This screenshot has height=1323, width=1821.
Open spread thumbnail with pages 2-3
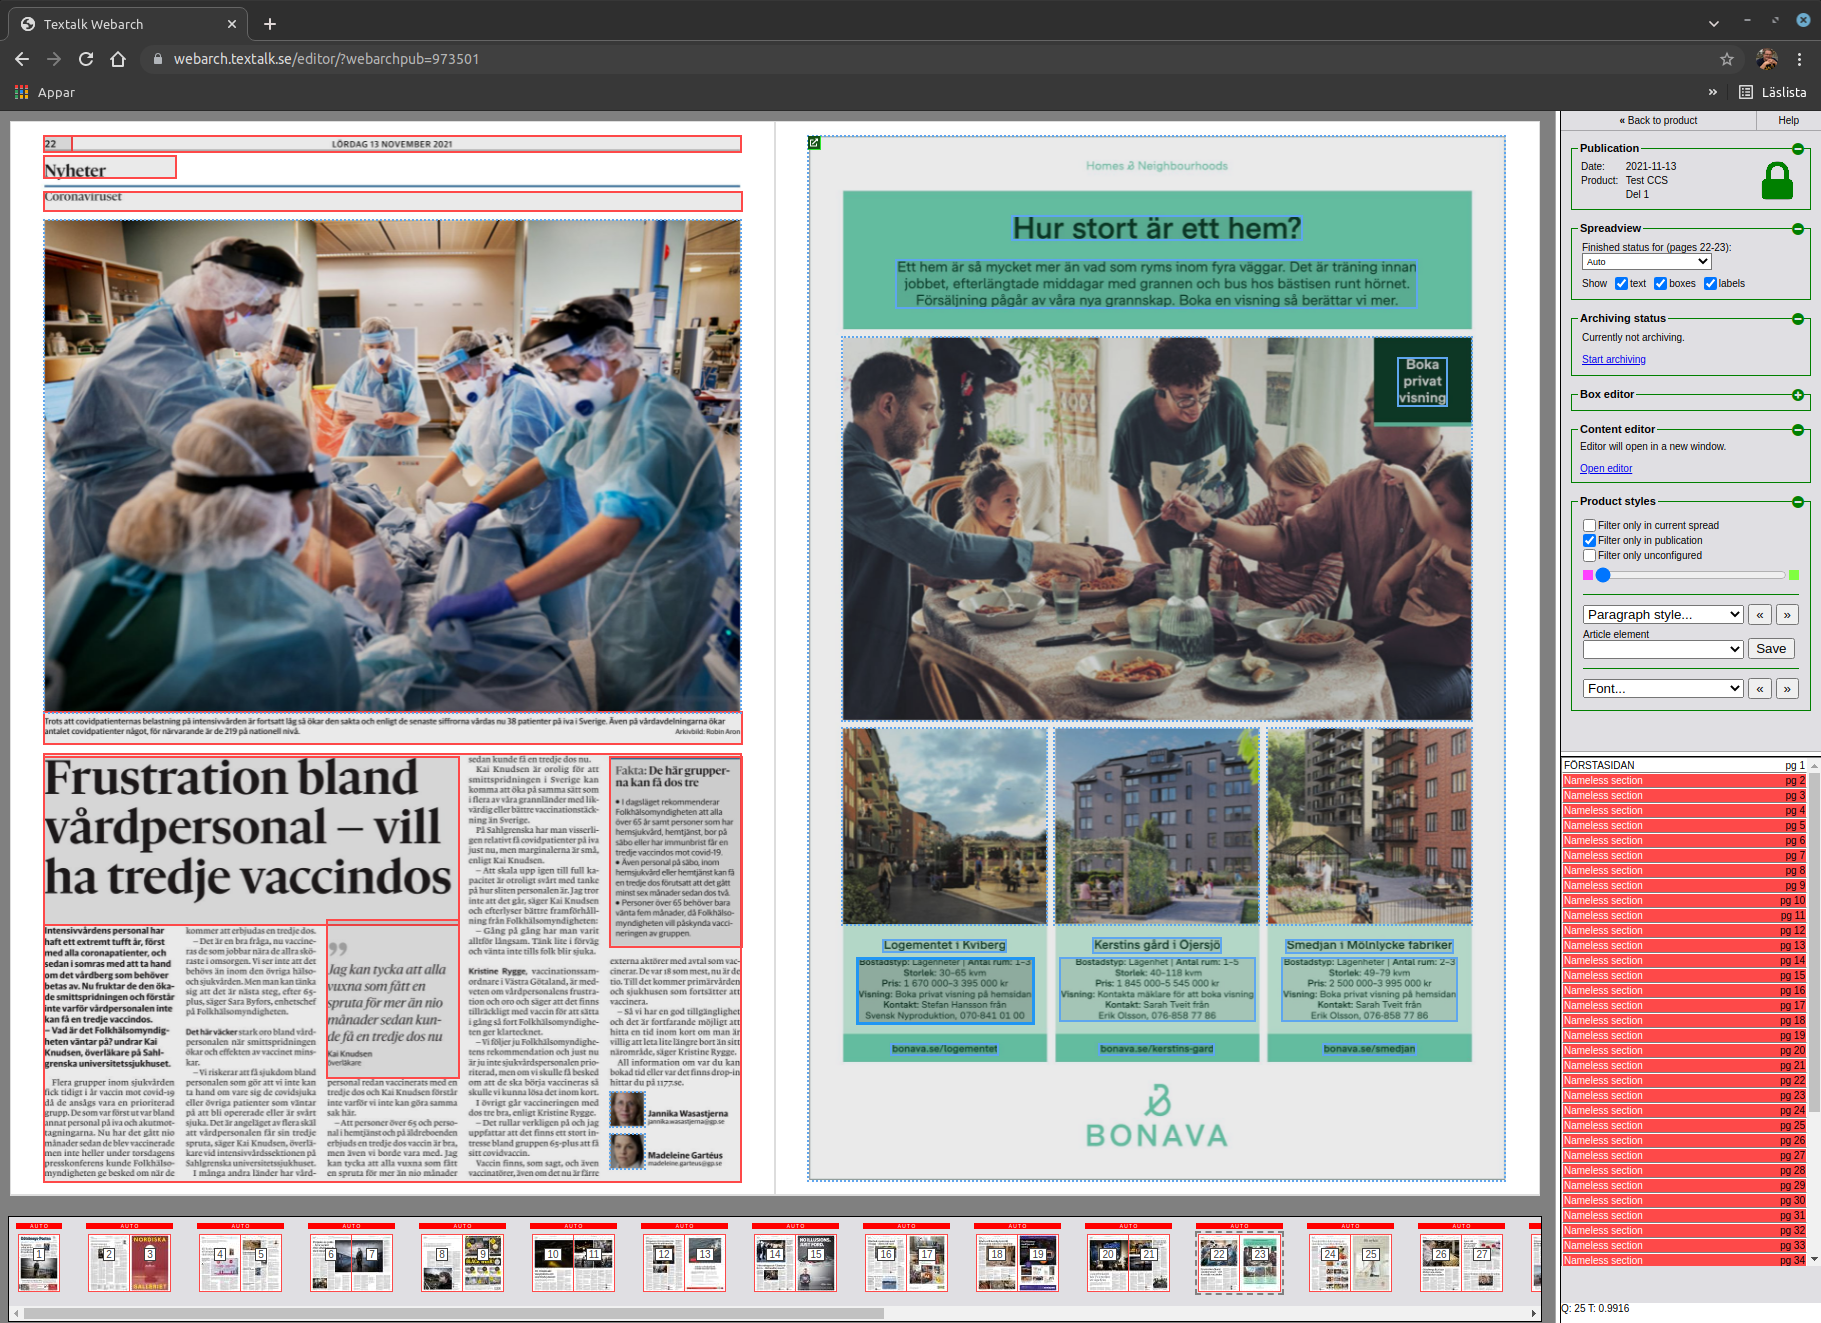[x=129, y=1260]
